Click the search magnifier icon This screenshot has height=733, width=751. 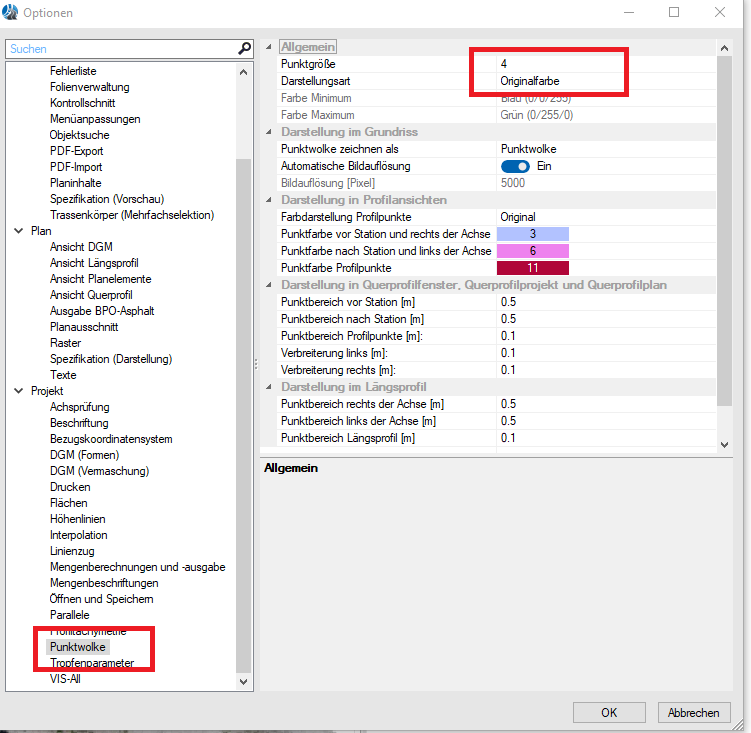pos(244,49)
